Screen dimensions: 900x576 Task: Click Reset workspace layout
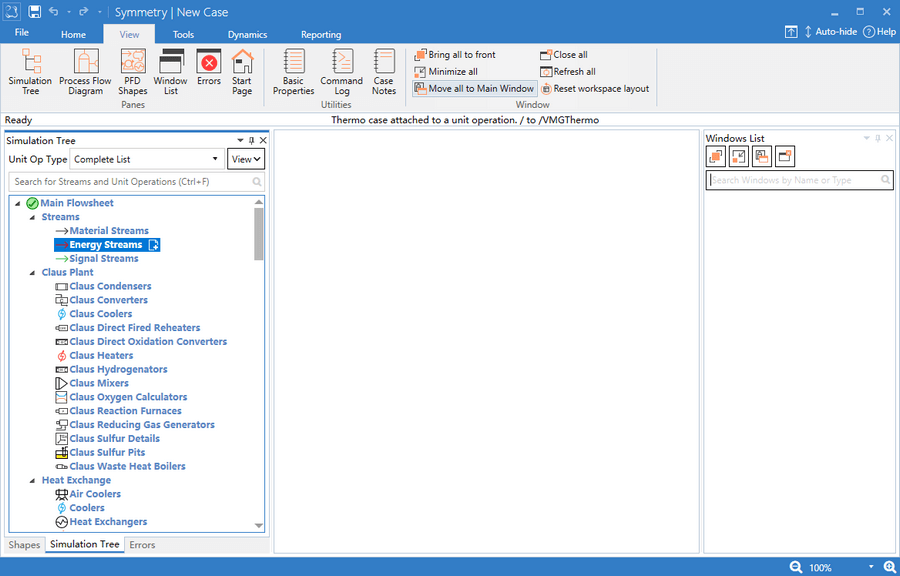coord(595,89)
